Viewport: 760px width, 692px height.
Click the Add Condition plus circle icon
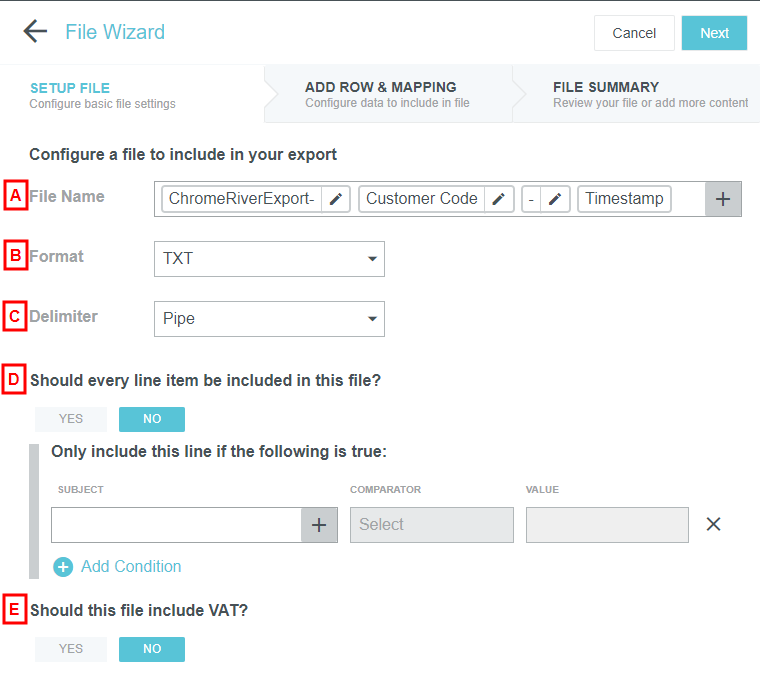[x=63, y=567]
